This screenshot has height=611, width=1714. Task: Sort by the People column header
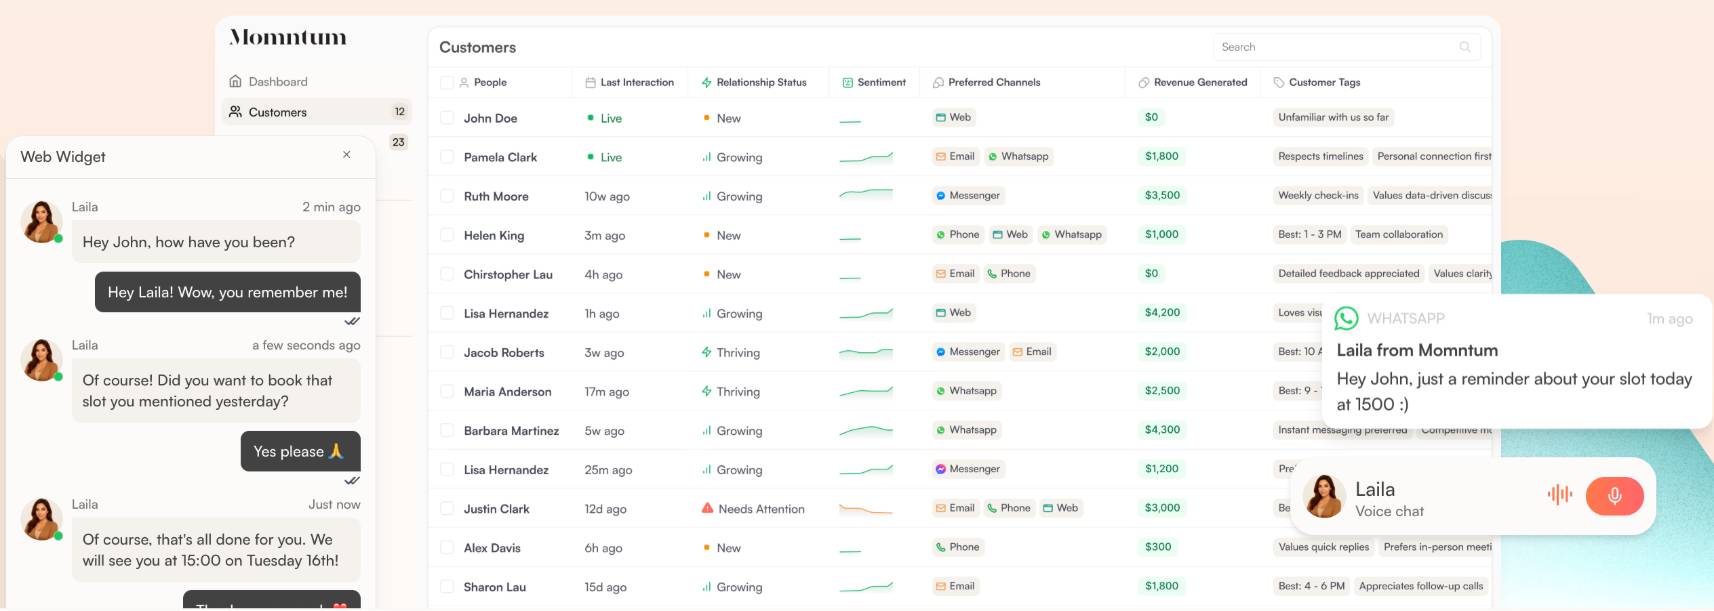point(490,83)
